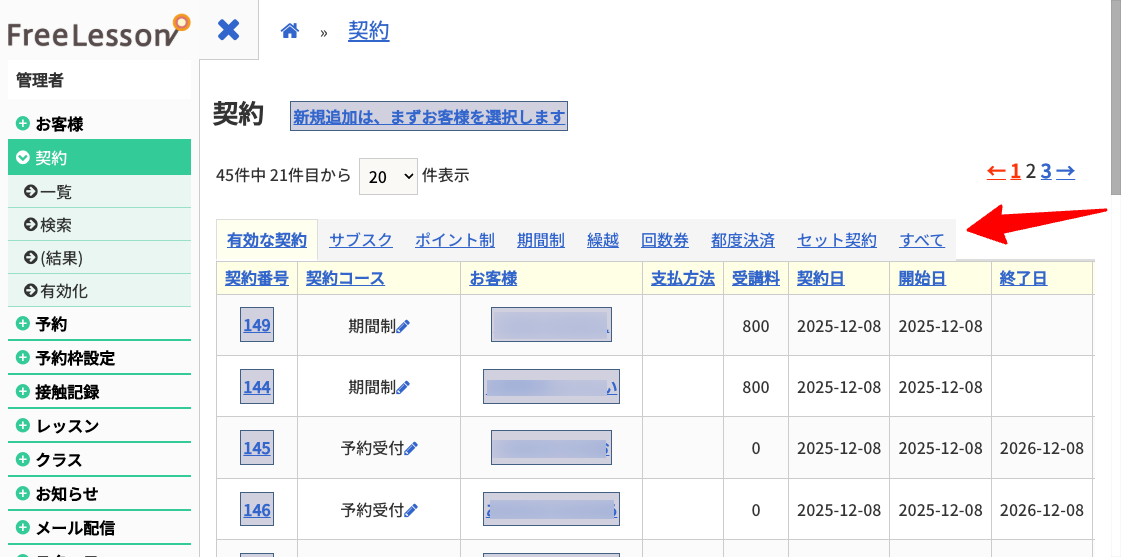Click the FreeLesson logo
The height and width of the screenshot is (557, 1121).
coord(97,31)
